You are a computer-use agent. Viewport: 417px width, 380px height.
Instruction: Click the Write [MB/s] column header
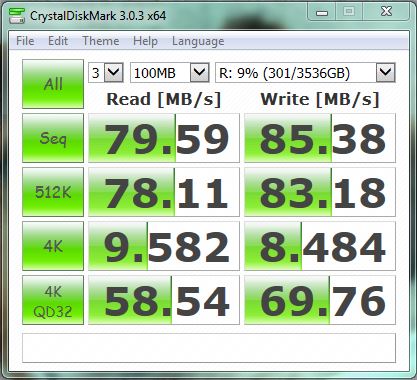pyautogui.click(x=320, y=99)
